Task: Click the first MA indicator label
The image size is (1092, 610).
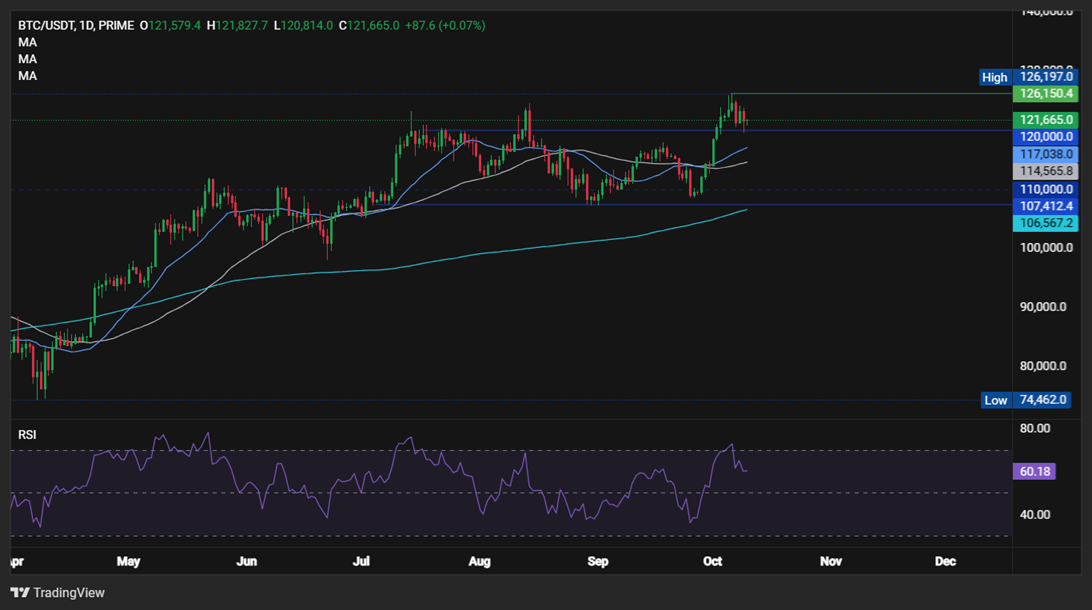Action: [27, 42]
